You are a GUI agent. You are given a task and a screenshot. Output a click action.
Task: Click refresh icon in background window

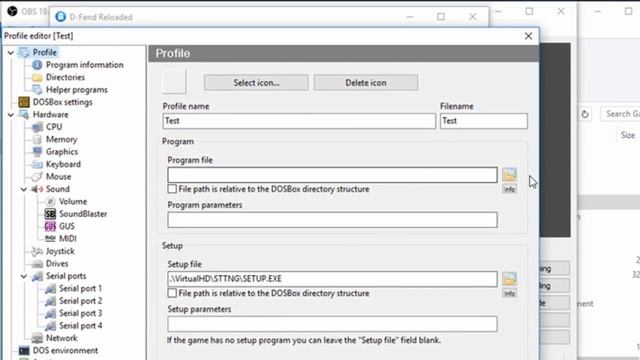585,114
